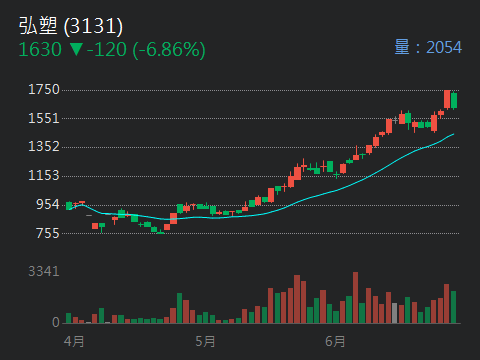Click the 6月 date axis label
The width and height of the screenshot is (480, 360).
point(335,341)
